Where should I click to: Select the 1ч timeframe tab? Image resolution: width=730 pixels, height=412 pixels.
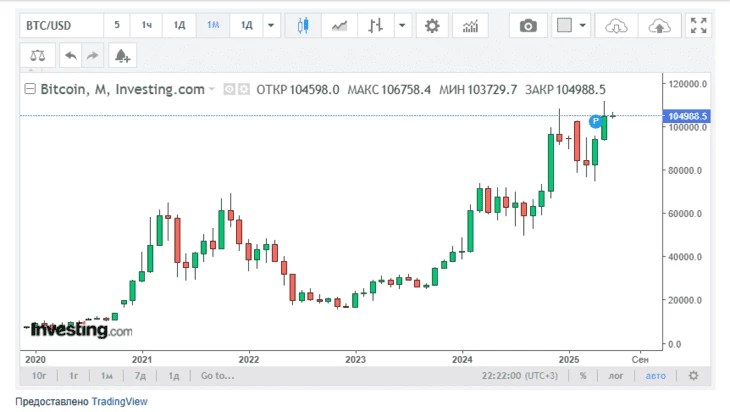coord(147,25)
